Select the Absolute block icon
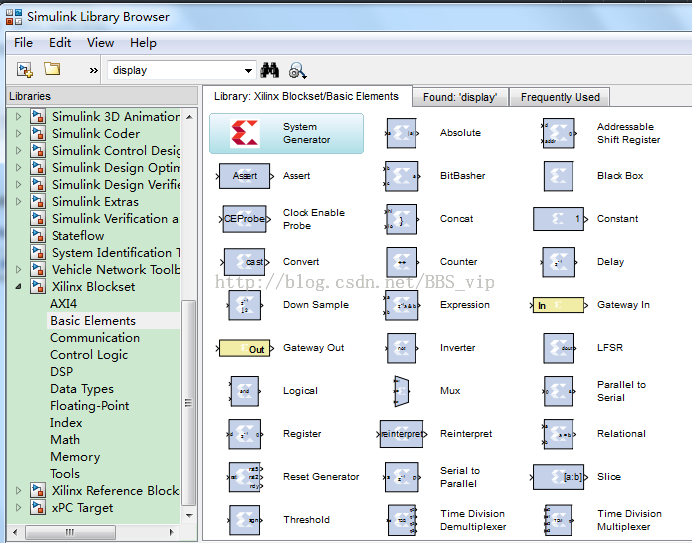Screen dimensions: 692x543 click(401, 133)
